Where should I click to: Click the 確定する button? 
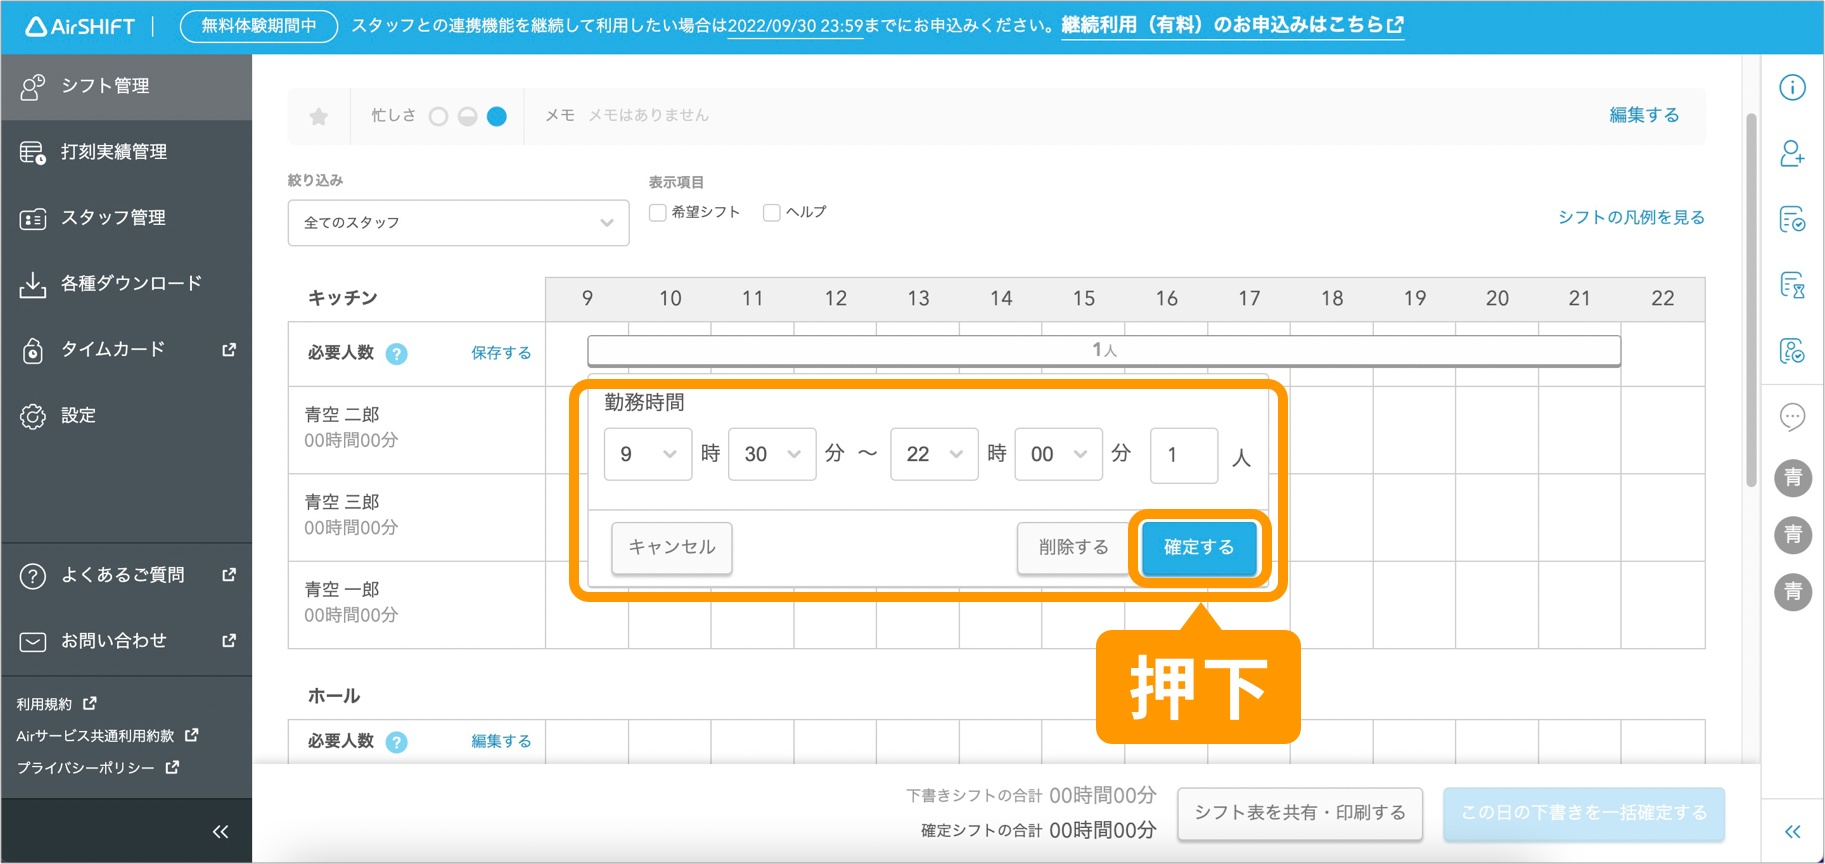[x=1199, y=548]
